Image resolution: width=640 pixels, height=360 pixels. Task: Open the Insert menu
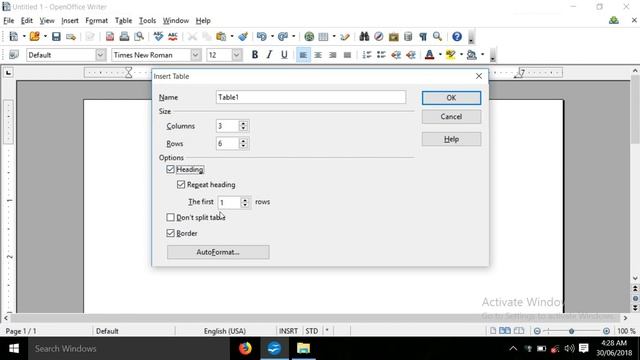click(x=70, y=20)
